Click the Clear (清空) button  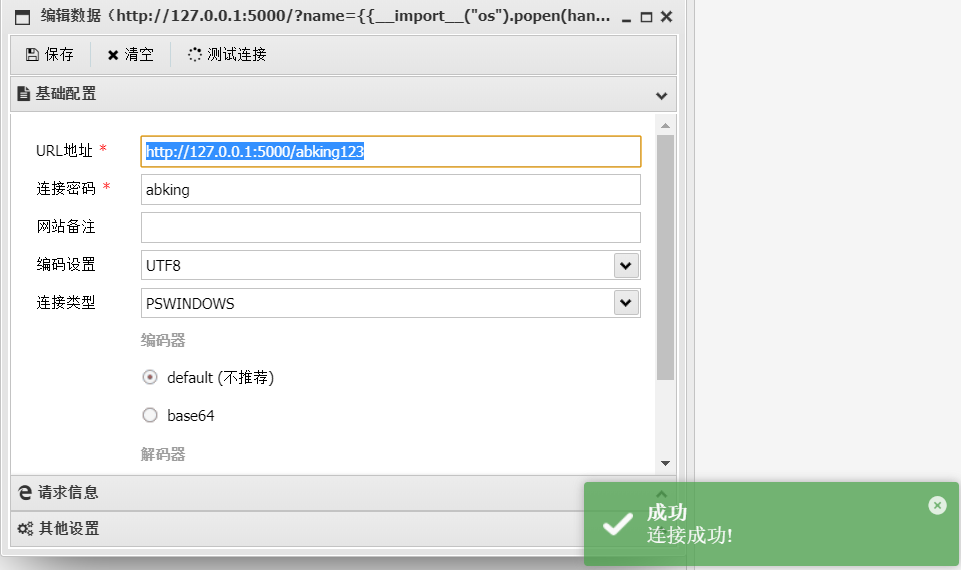(131, 55)
